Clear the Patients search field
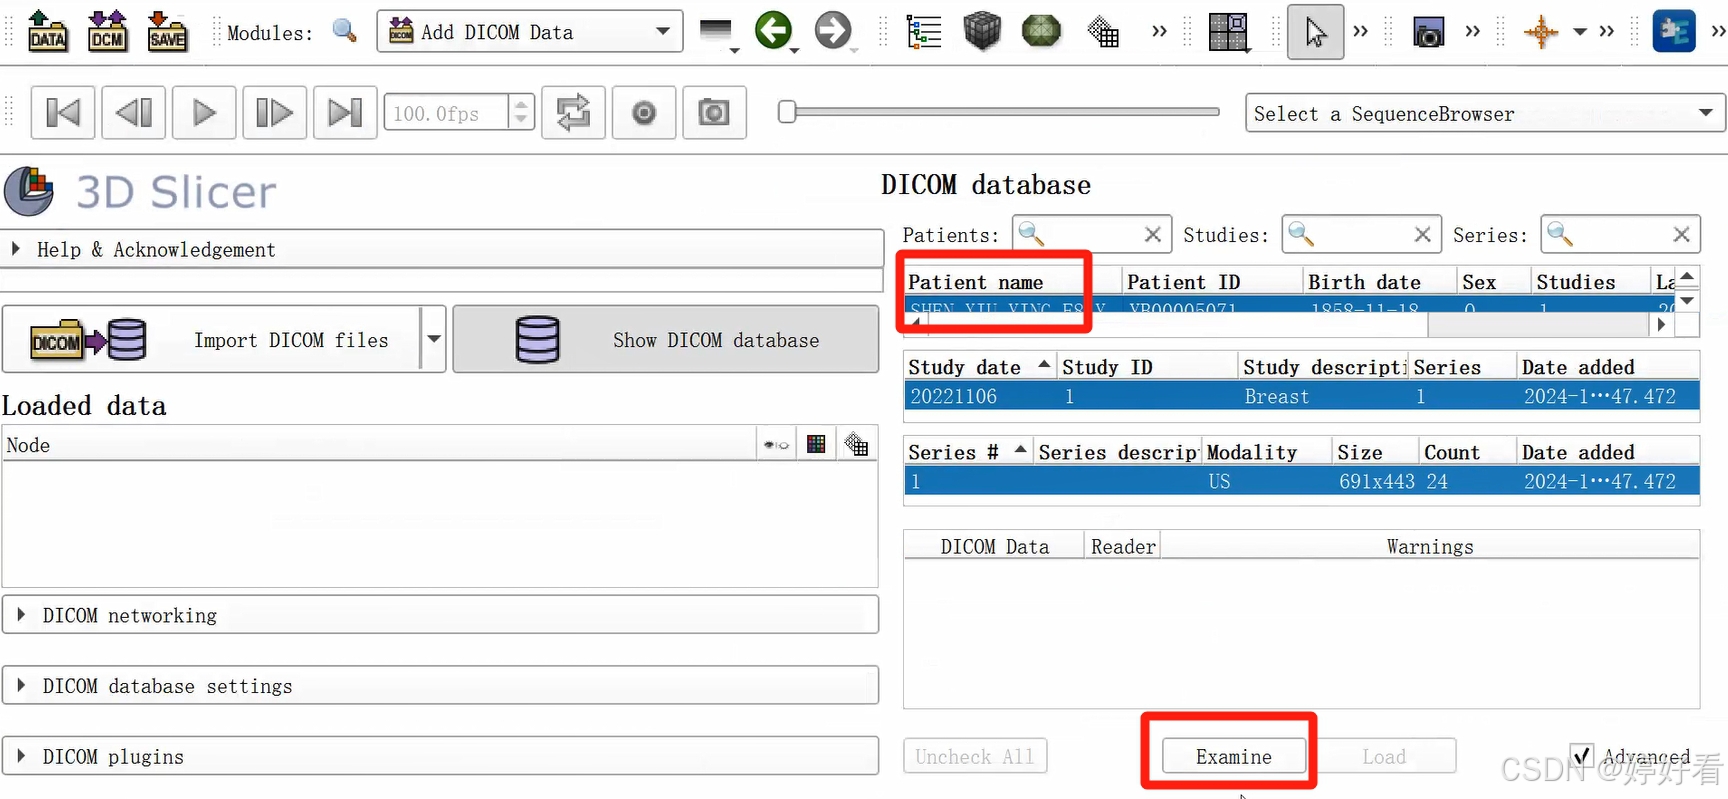Screen dimensions: 1728x799 [1153, 234]
